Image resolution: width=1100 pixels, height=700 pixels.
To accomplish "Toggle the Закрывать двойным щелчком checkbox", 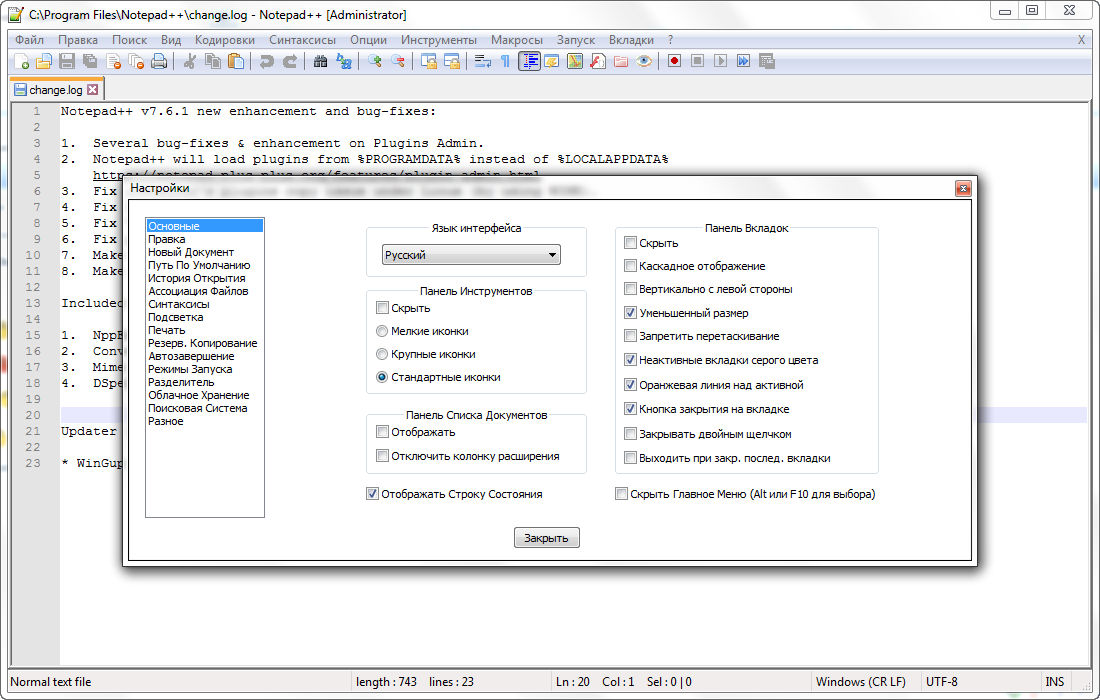I will 630,434.
